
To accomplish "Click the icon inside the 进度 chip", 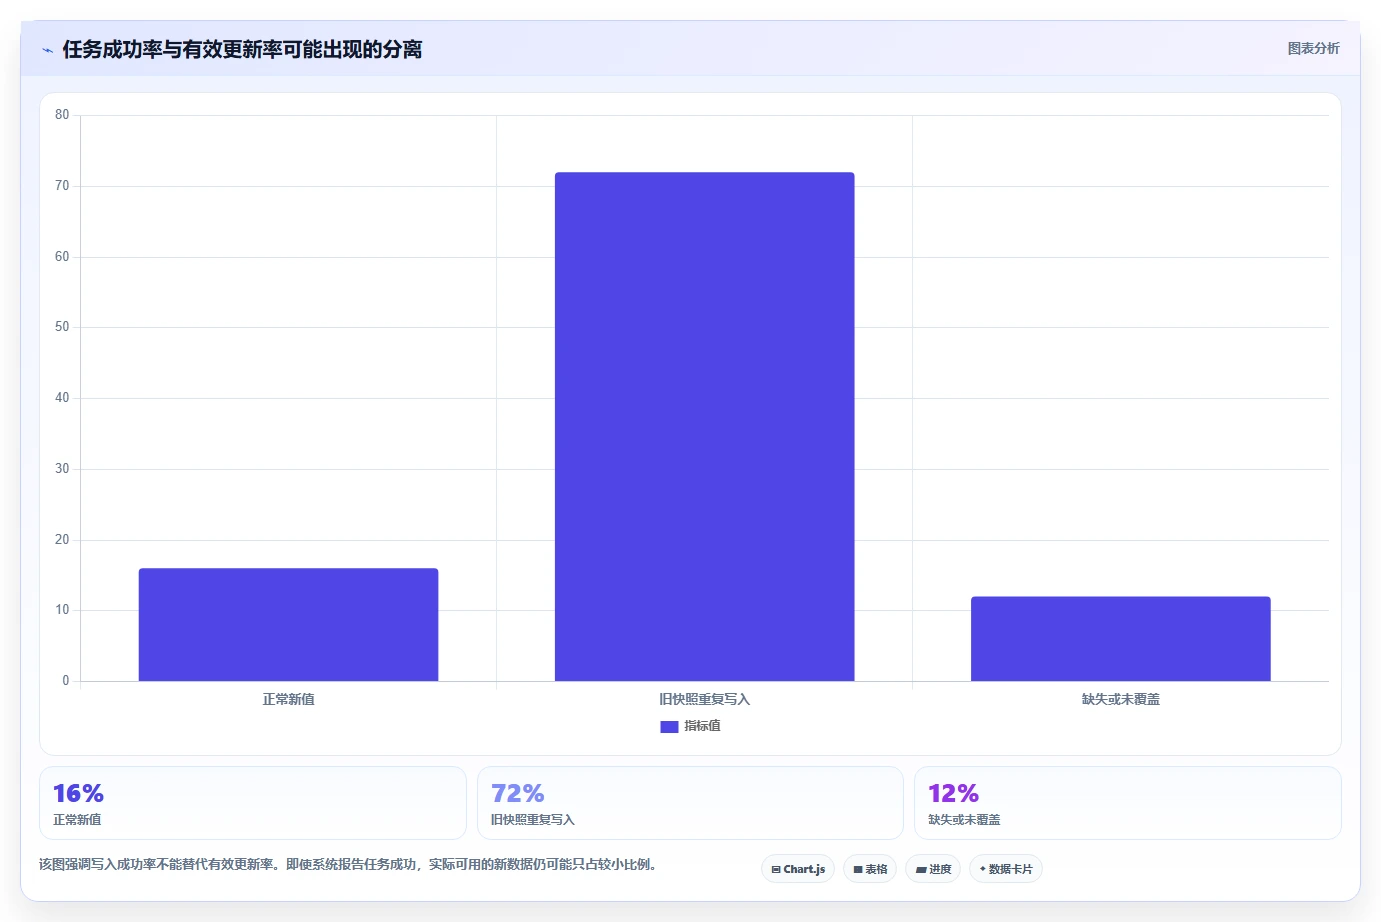I will (921, 870).
